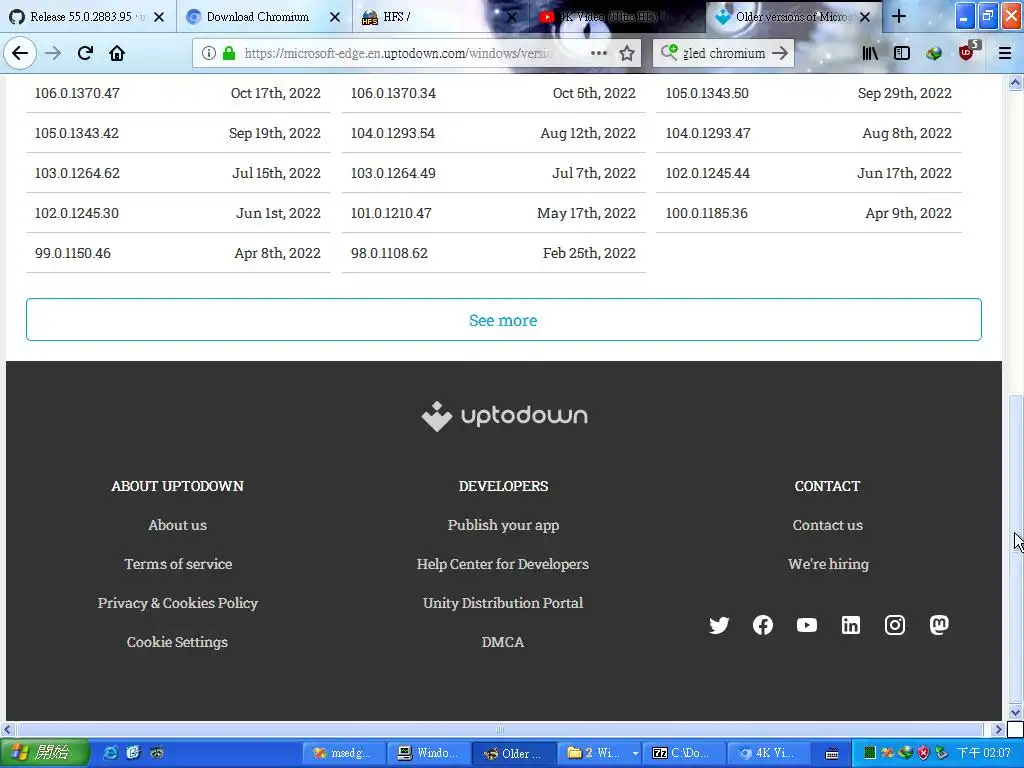Open DMCA link
Image resolution: width=1024 pixels, height=768 pixels.
tap(503, 642)
